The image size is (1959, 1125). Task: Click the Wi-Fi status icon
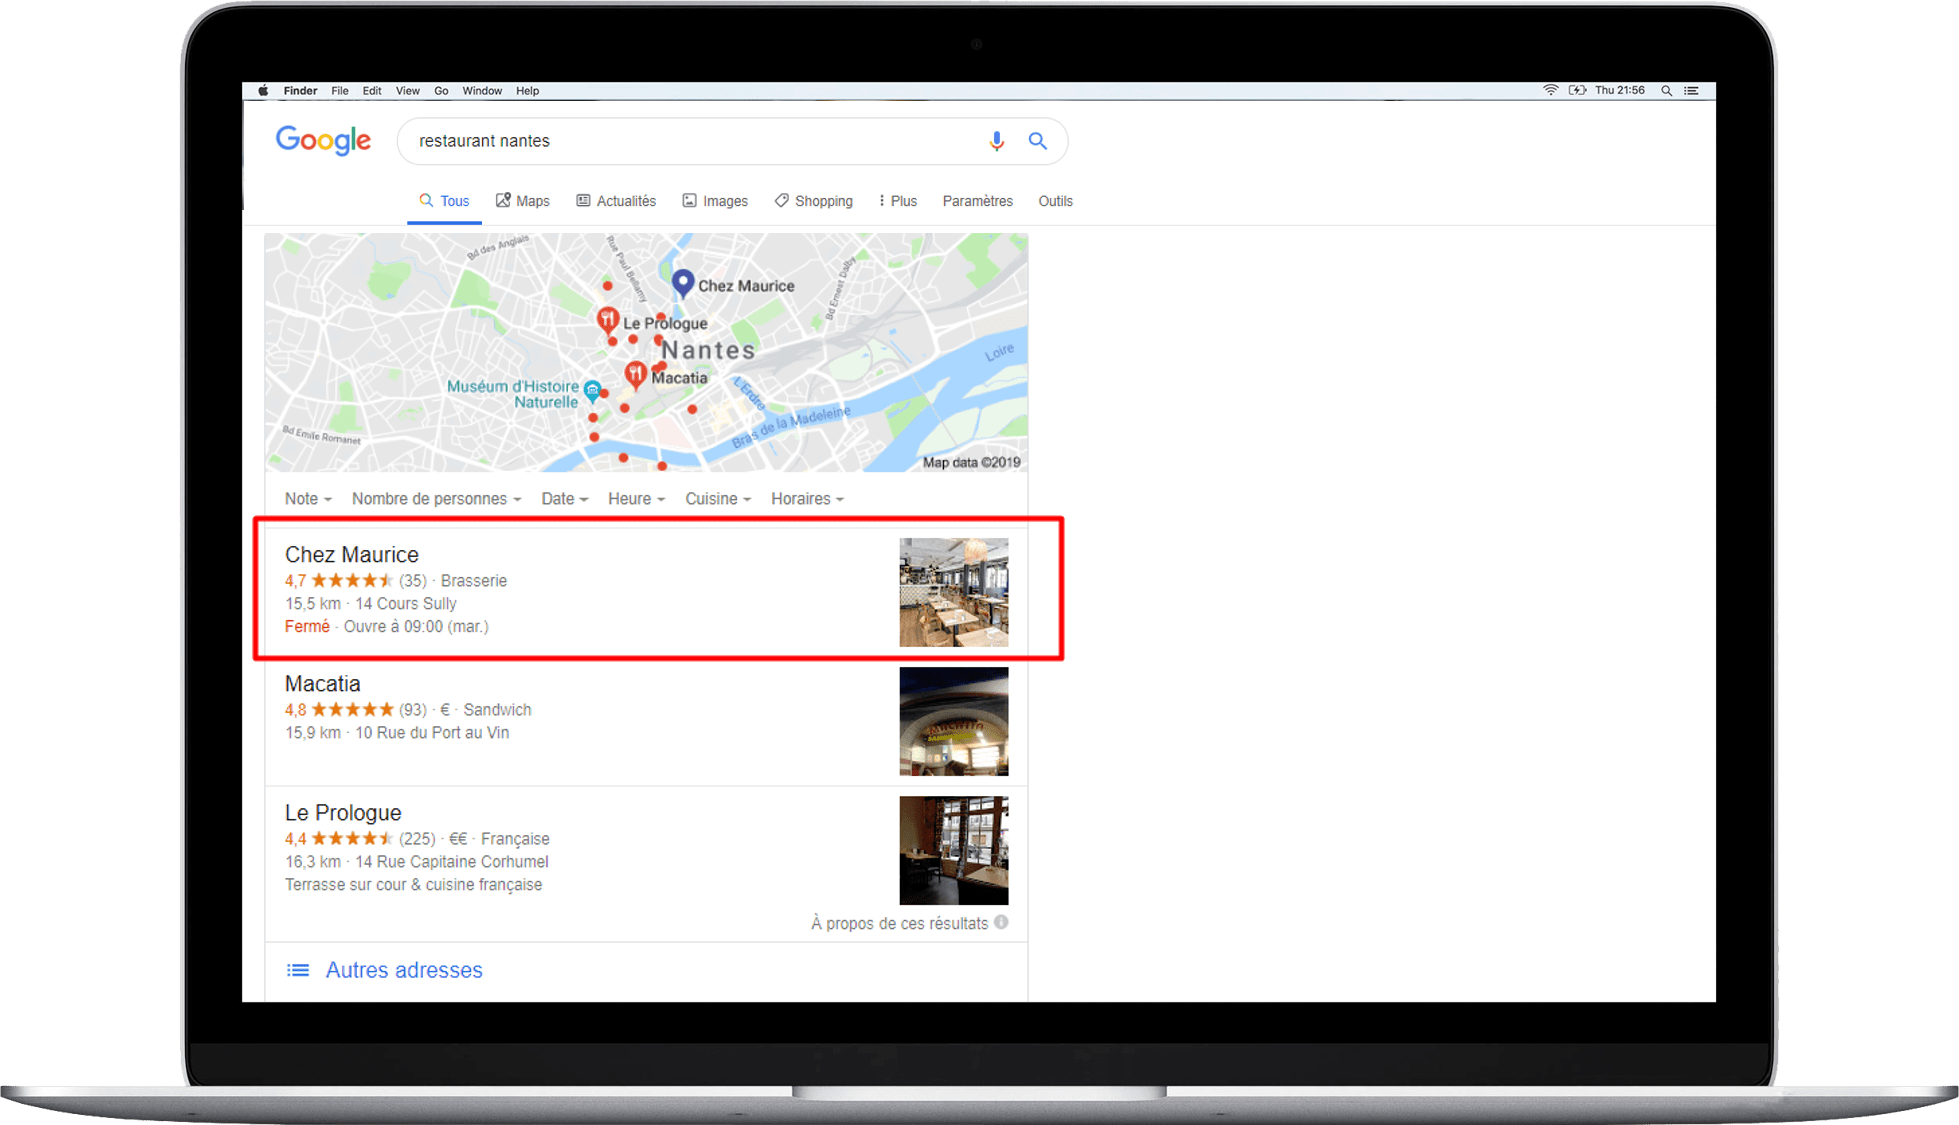point(1550,90)
